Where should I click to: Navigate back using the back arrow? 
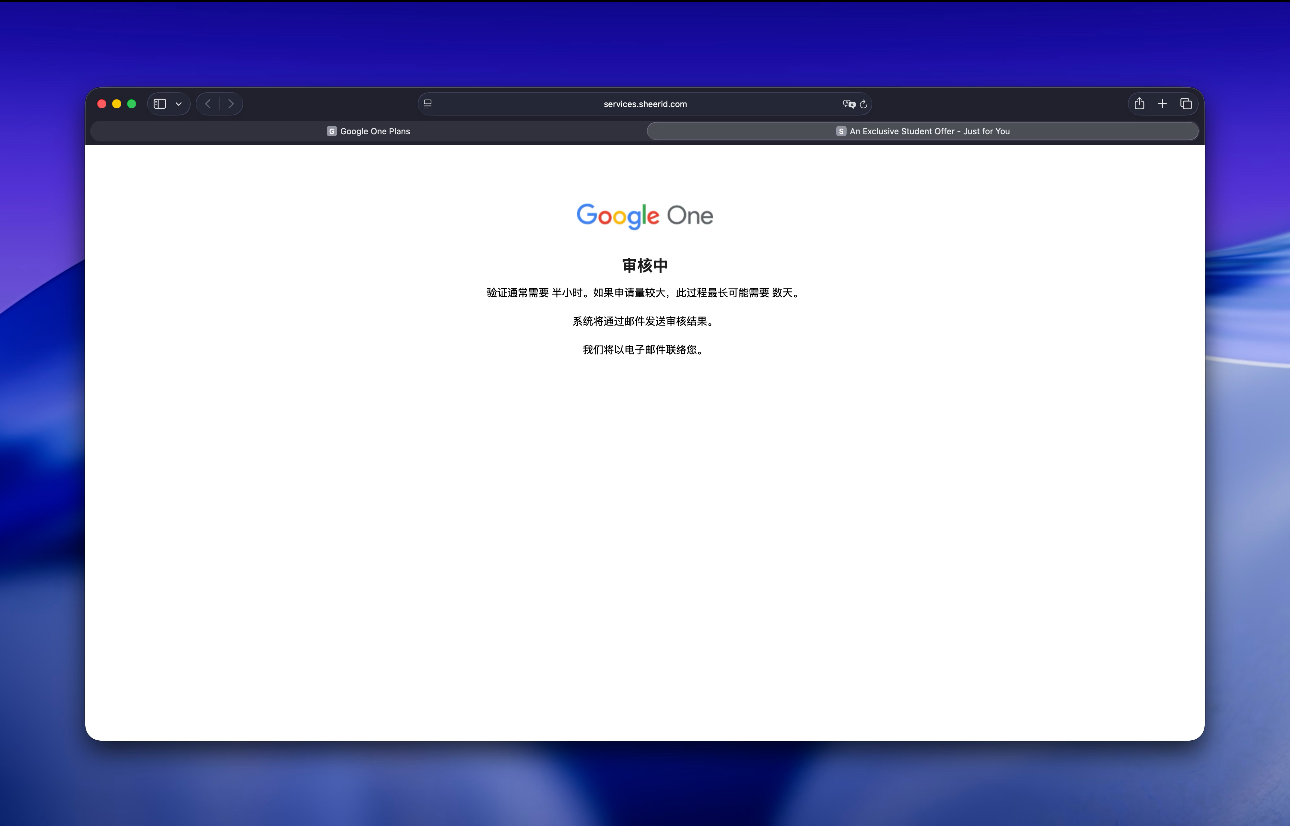207,103
